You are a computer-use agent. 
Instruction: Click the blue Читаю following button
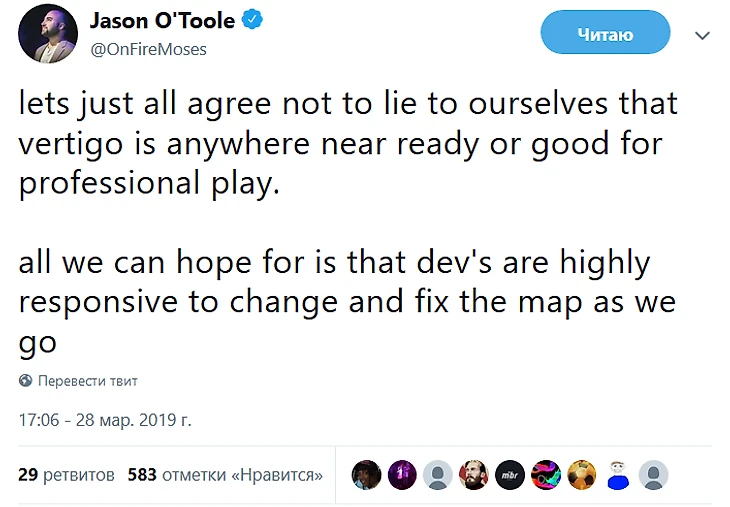point(605,33)
